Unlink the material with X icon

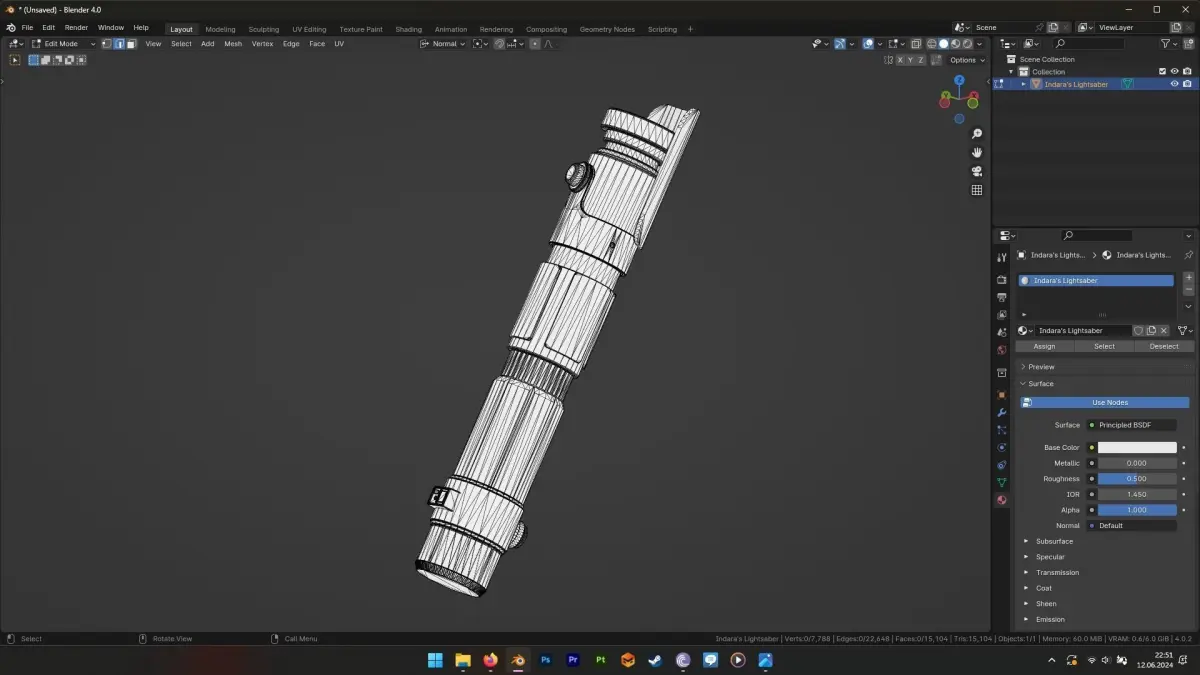(x=1164, y=331)
